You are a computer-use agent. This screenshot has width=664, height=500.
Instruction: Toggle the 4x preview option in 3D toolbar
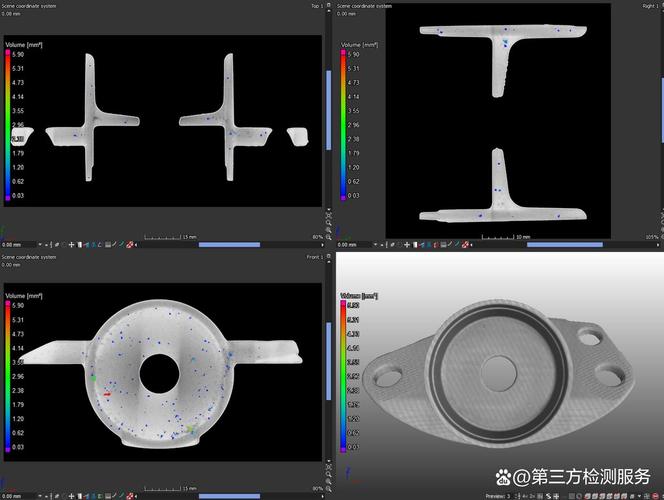tap(525, 496)
